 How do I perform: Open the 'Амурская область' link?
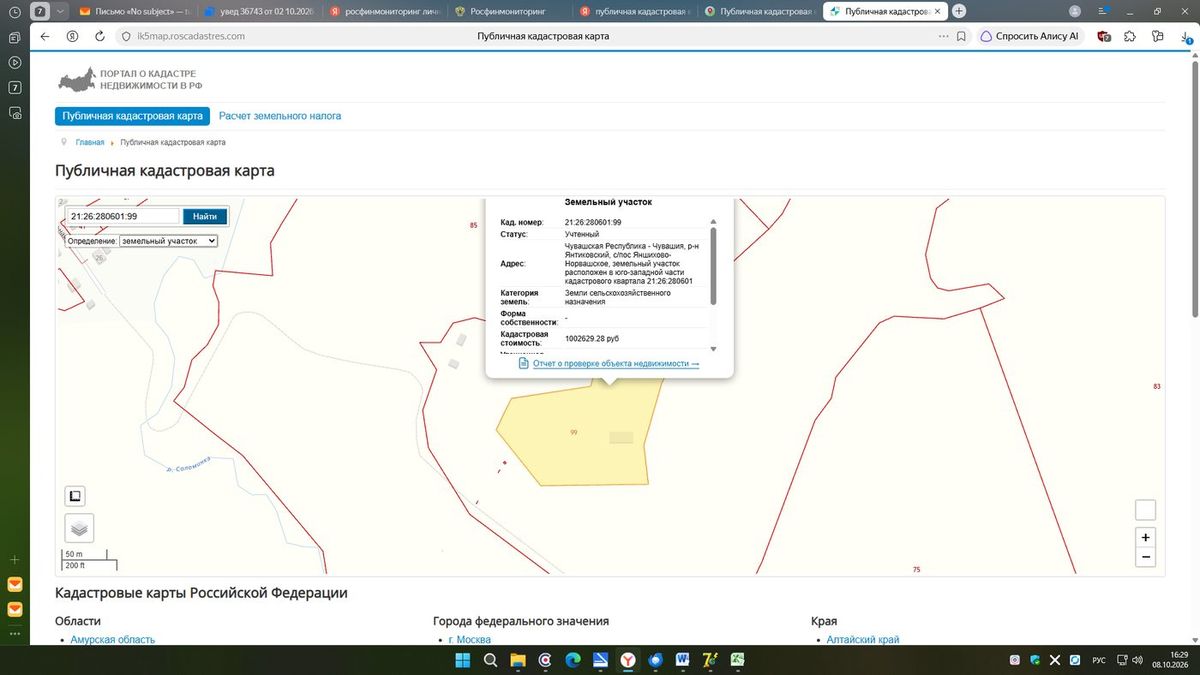click(x=113, y=640)
